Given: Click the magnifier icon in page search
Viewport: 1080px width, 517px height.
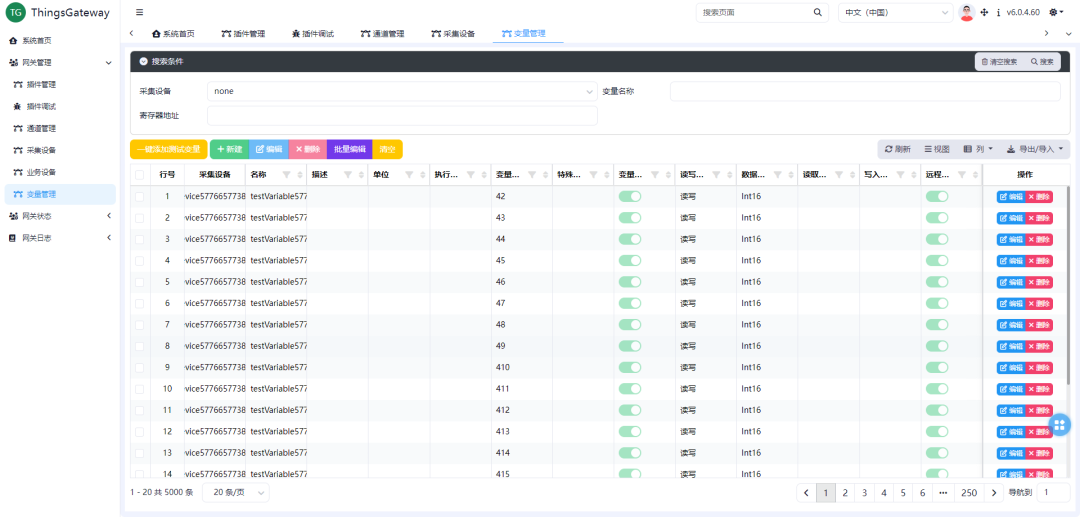Looking at the screenshot, I should click(817, 13).
